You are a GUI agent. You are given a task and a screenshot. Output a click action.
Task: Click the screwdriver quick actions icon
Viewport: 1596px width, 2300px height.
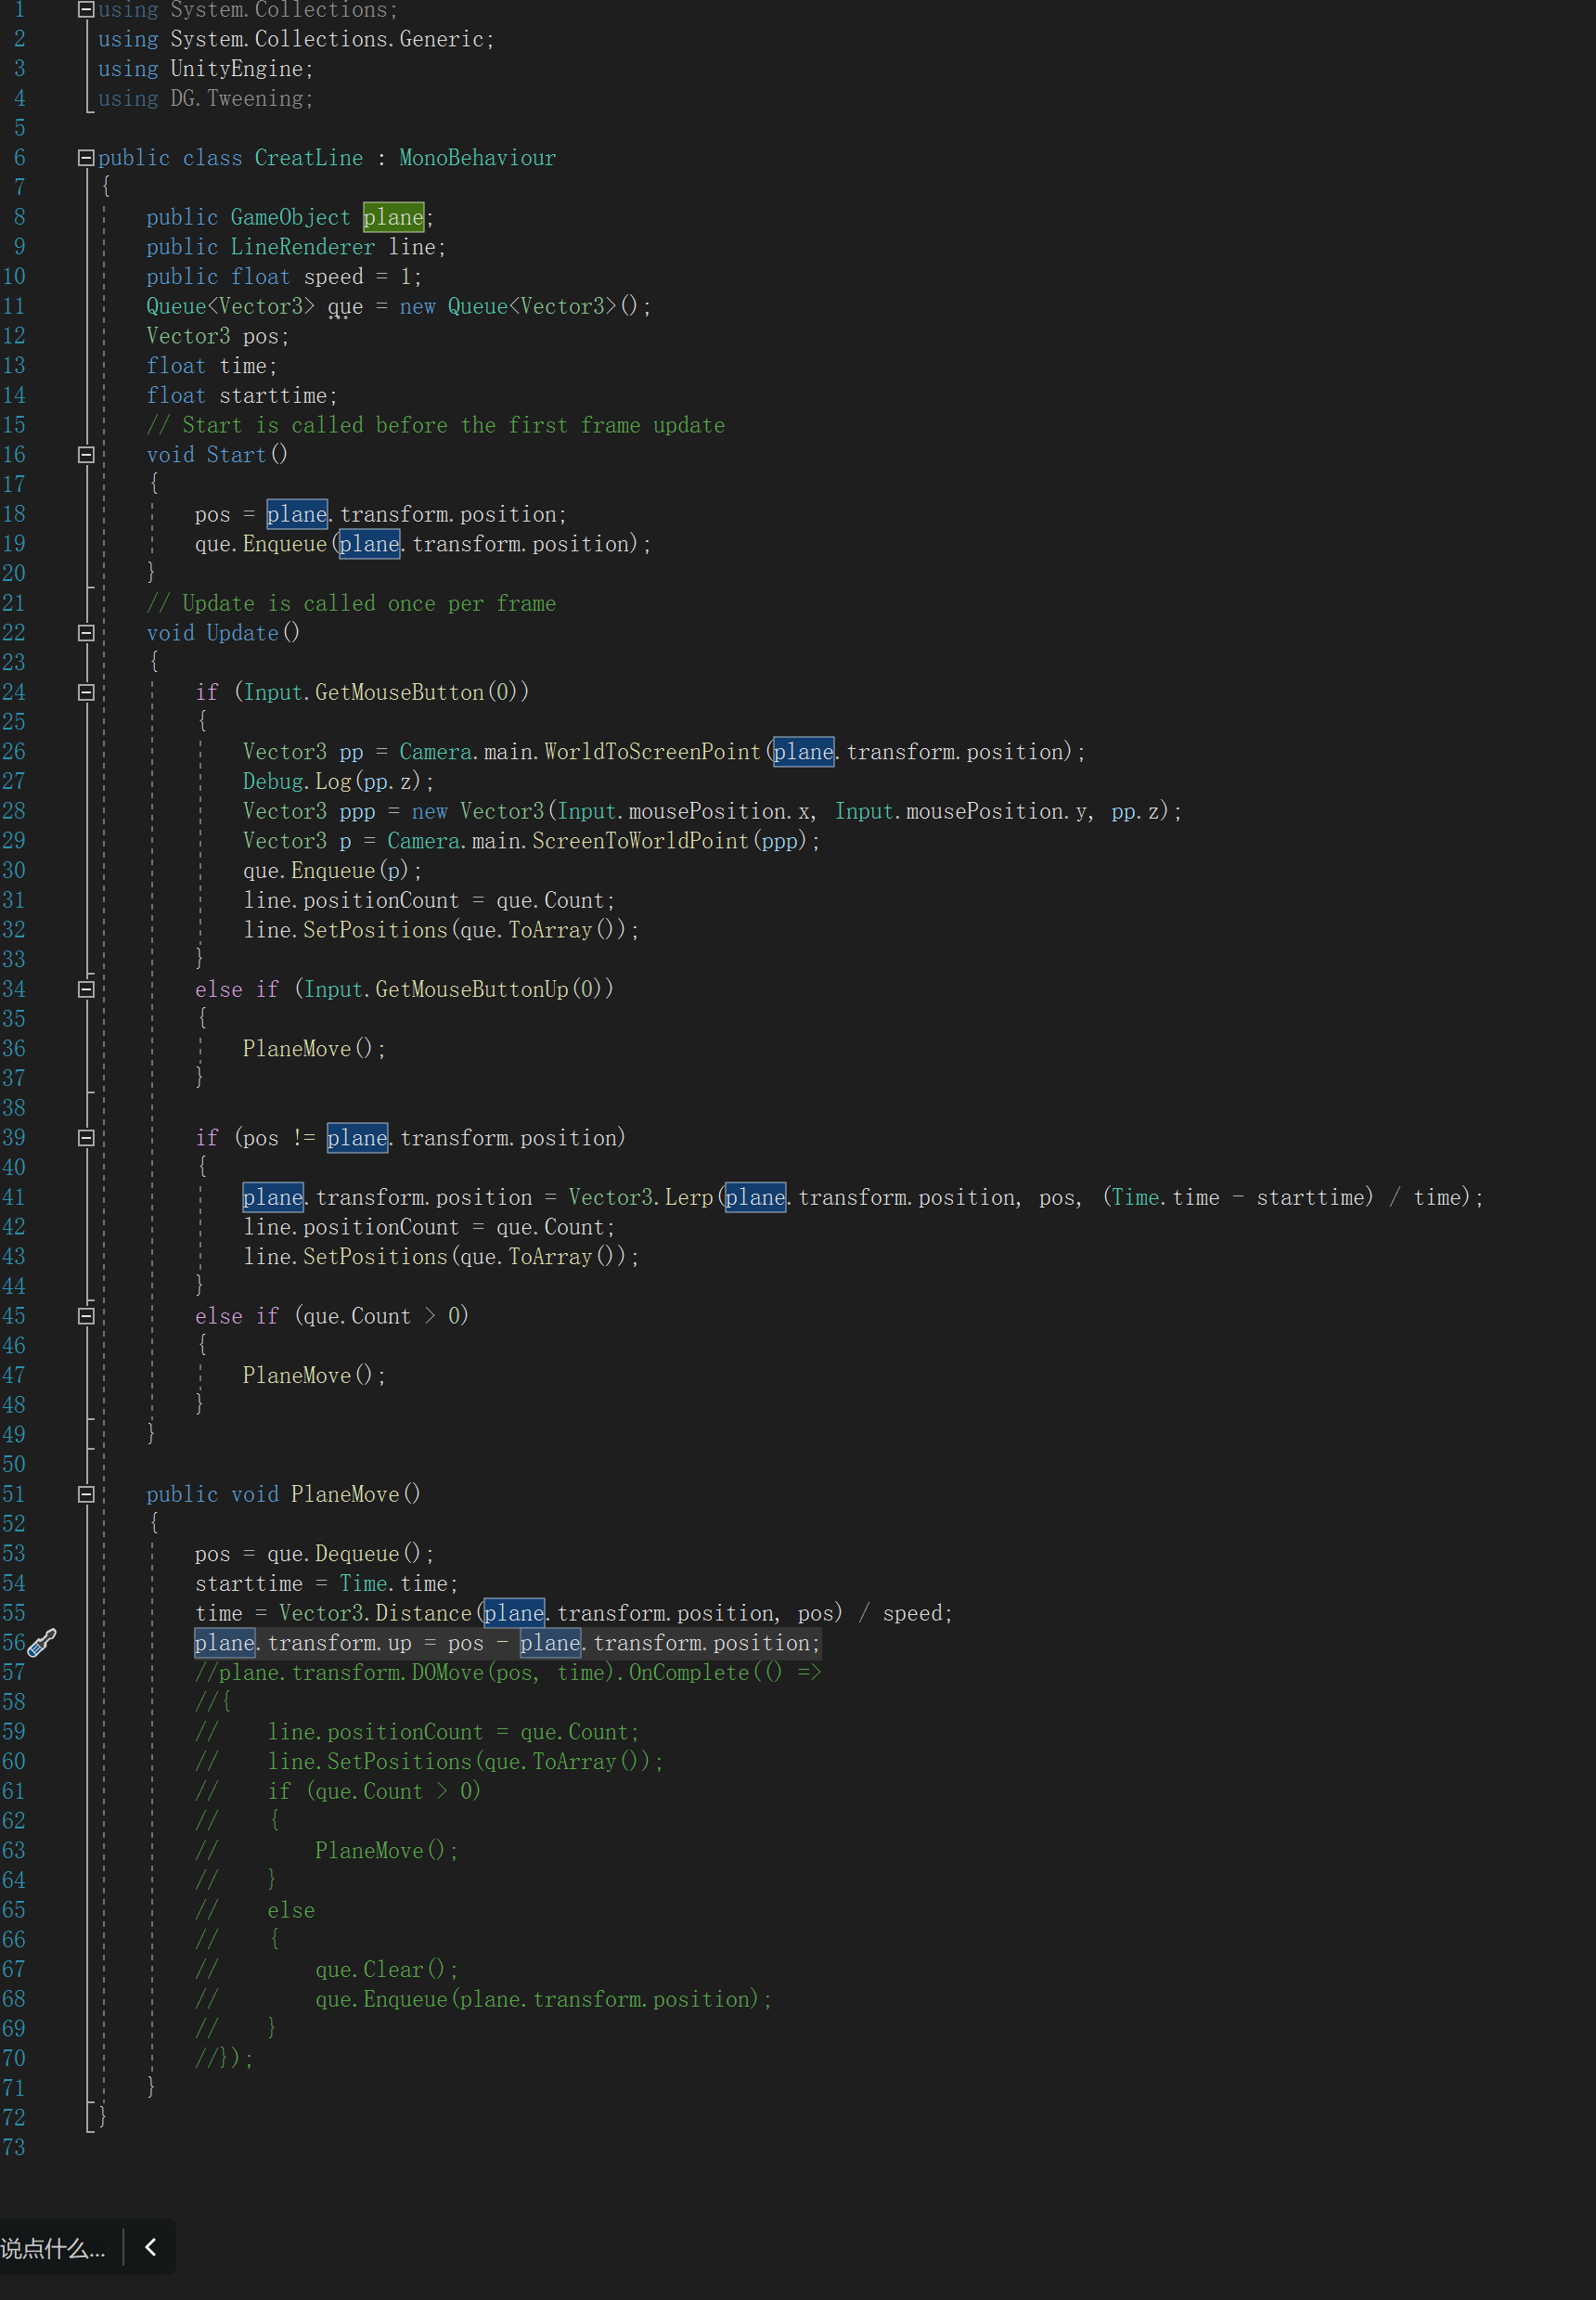(42, 1642)
